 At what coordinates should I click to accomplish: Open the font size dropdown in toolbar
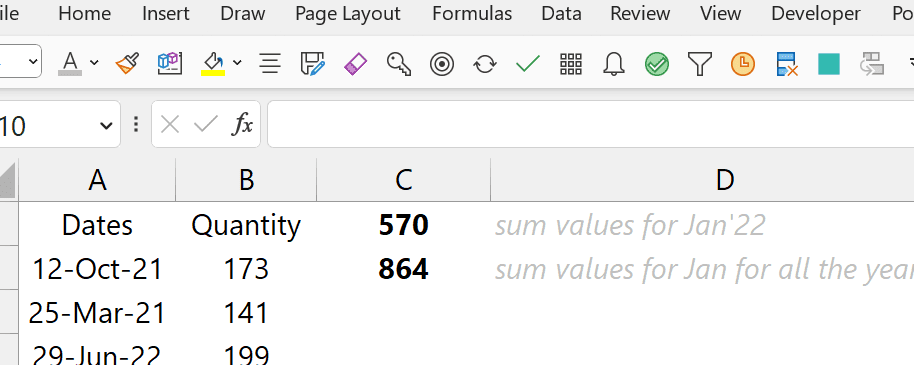pyautogui.click(x=33, y=61)
